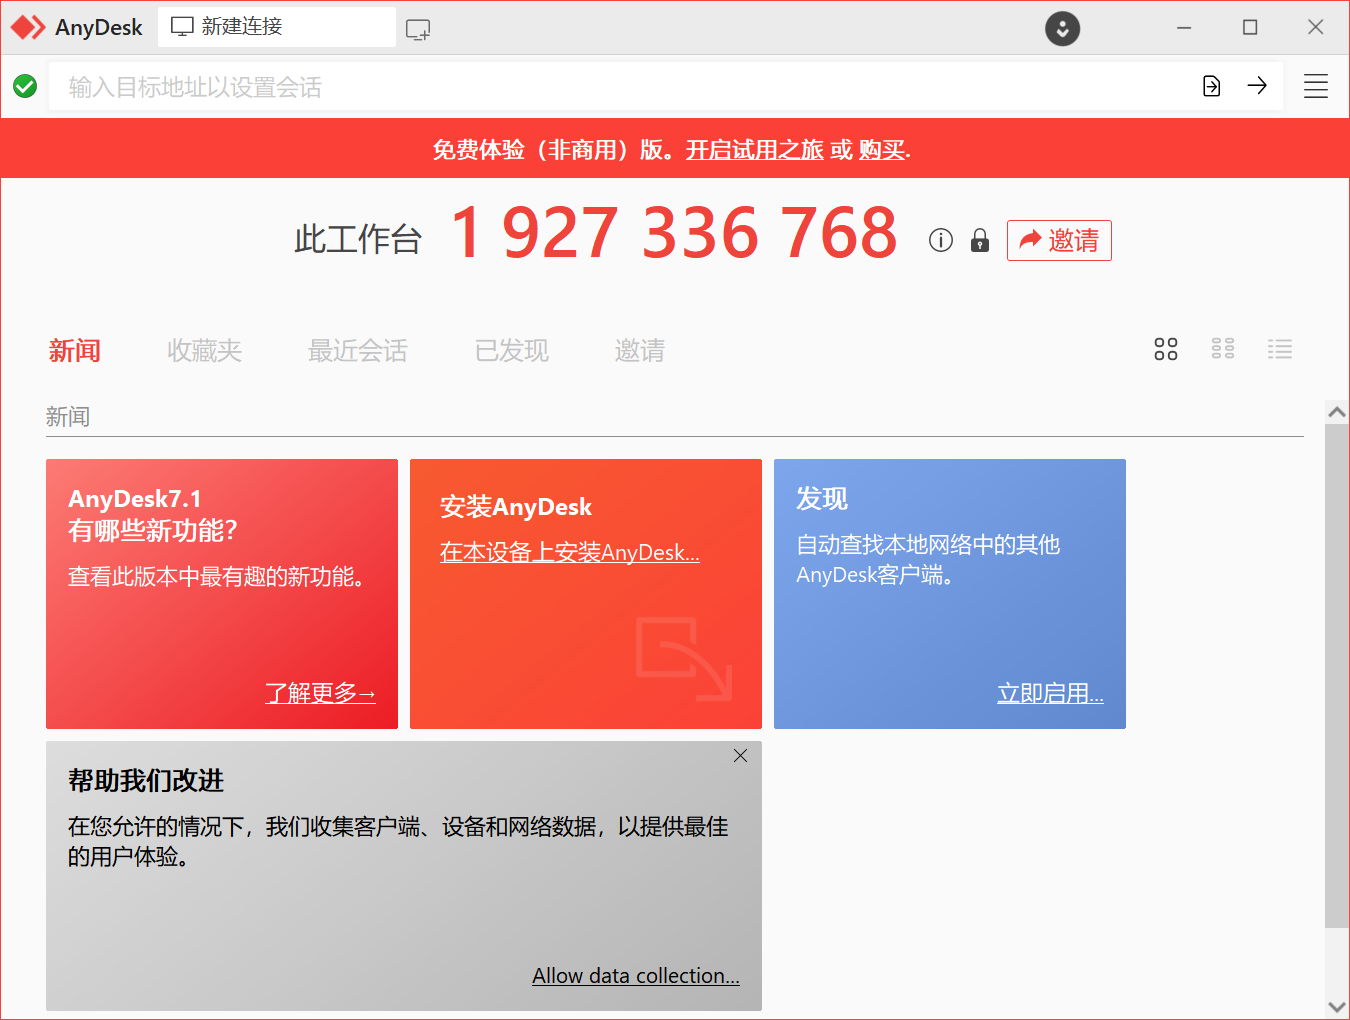Image resolution: width=1350 pixels, height=1020 pixels.
Task: Click Allow data collection link
Action: tap(636, 975)
